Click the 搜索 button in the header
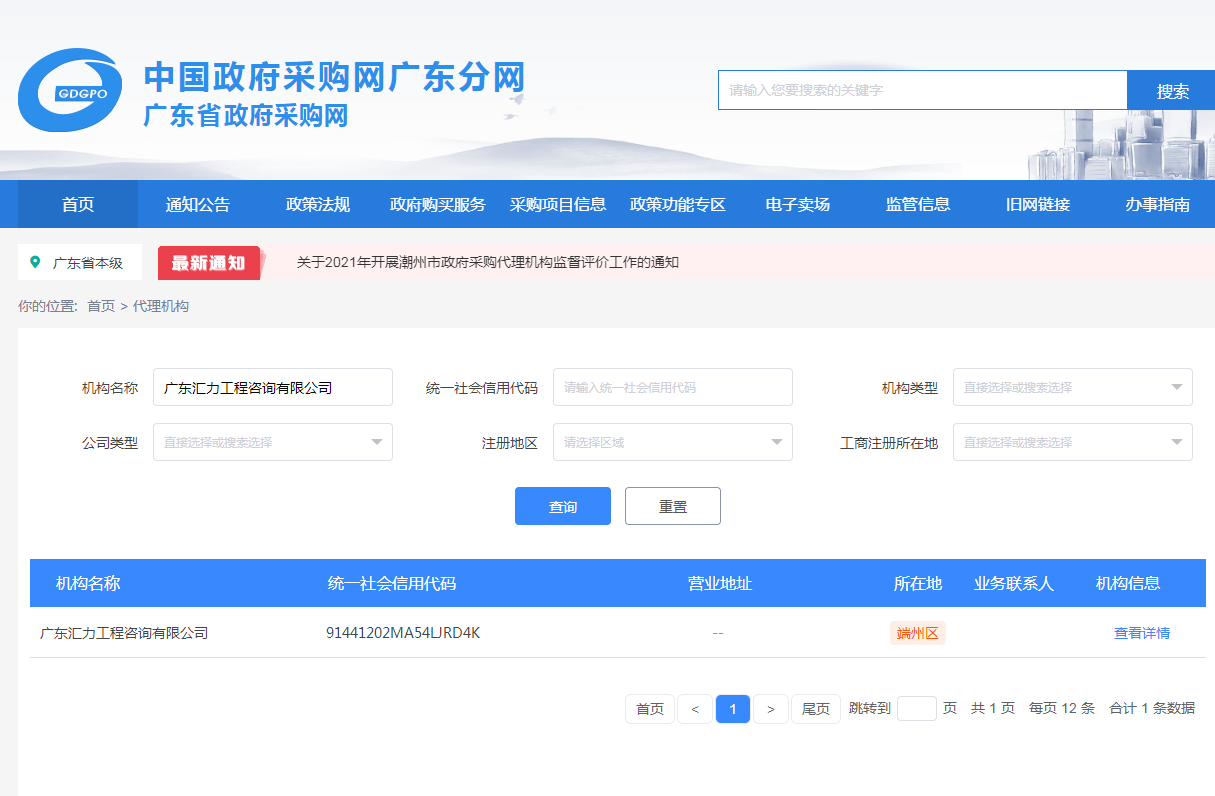Image resolution: width=1215 pixels, height=796 pixels. [1170, 89]
